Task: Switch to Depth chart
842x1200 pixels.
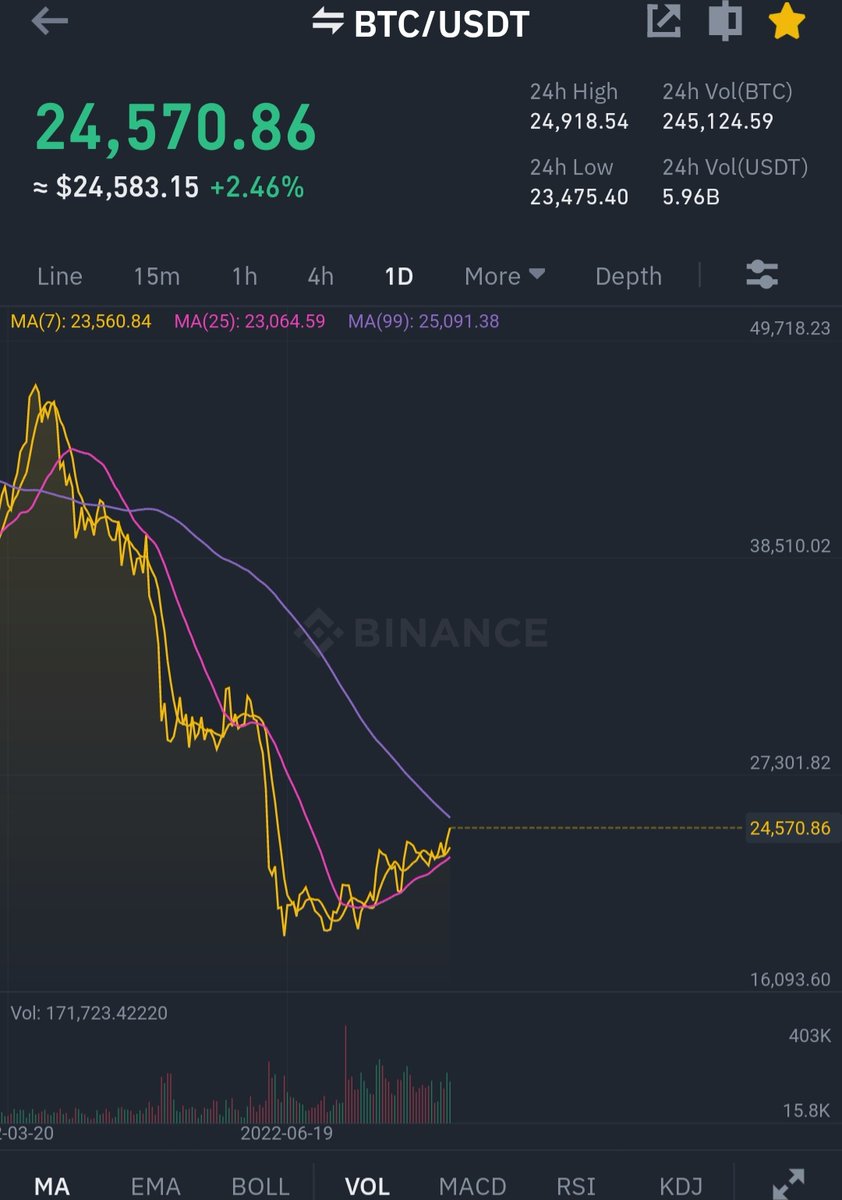Action: (628, 276)
